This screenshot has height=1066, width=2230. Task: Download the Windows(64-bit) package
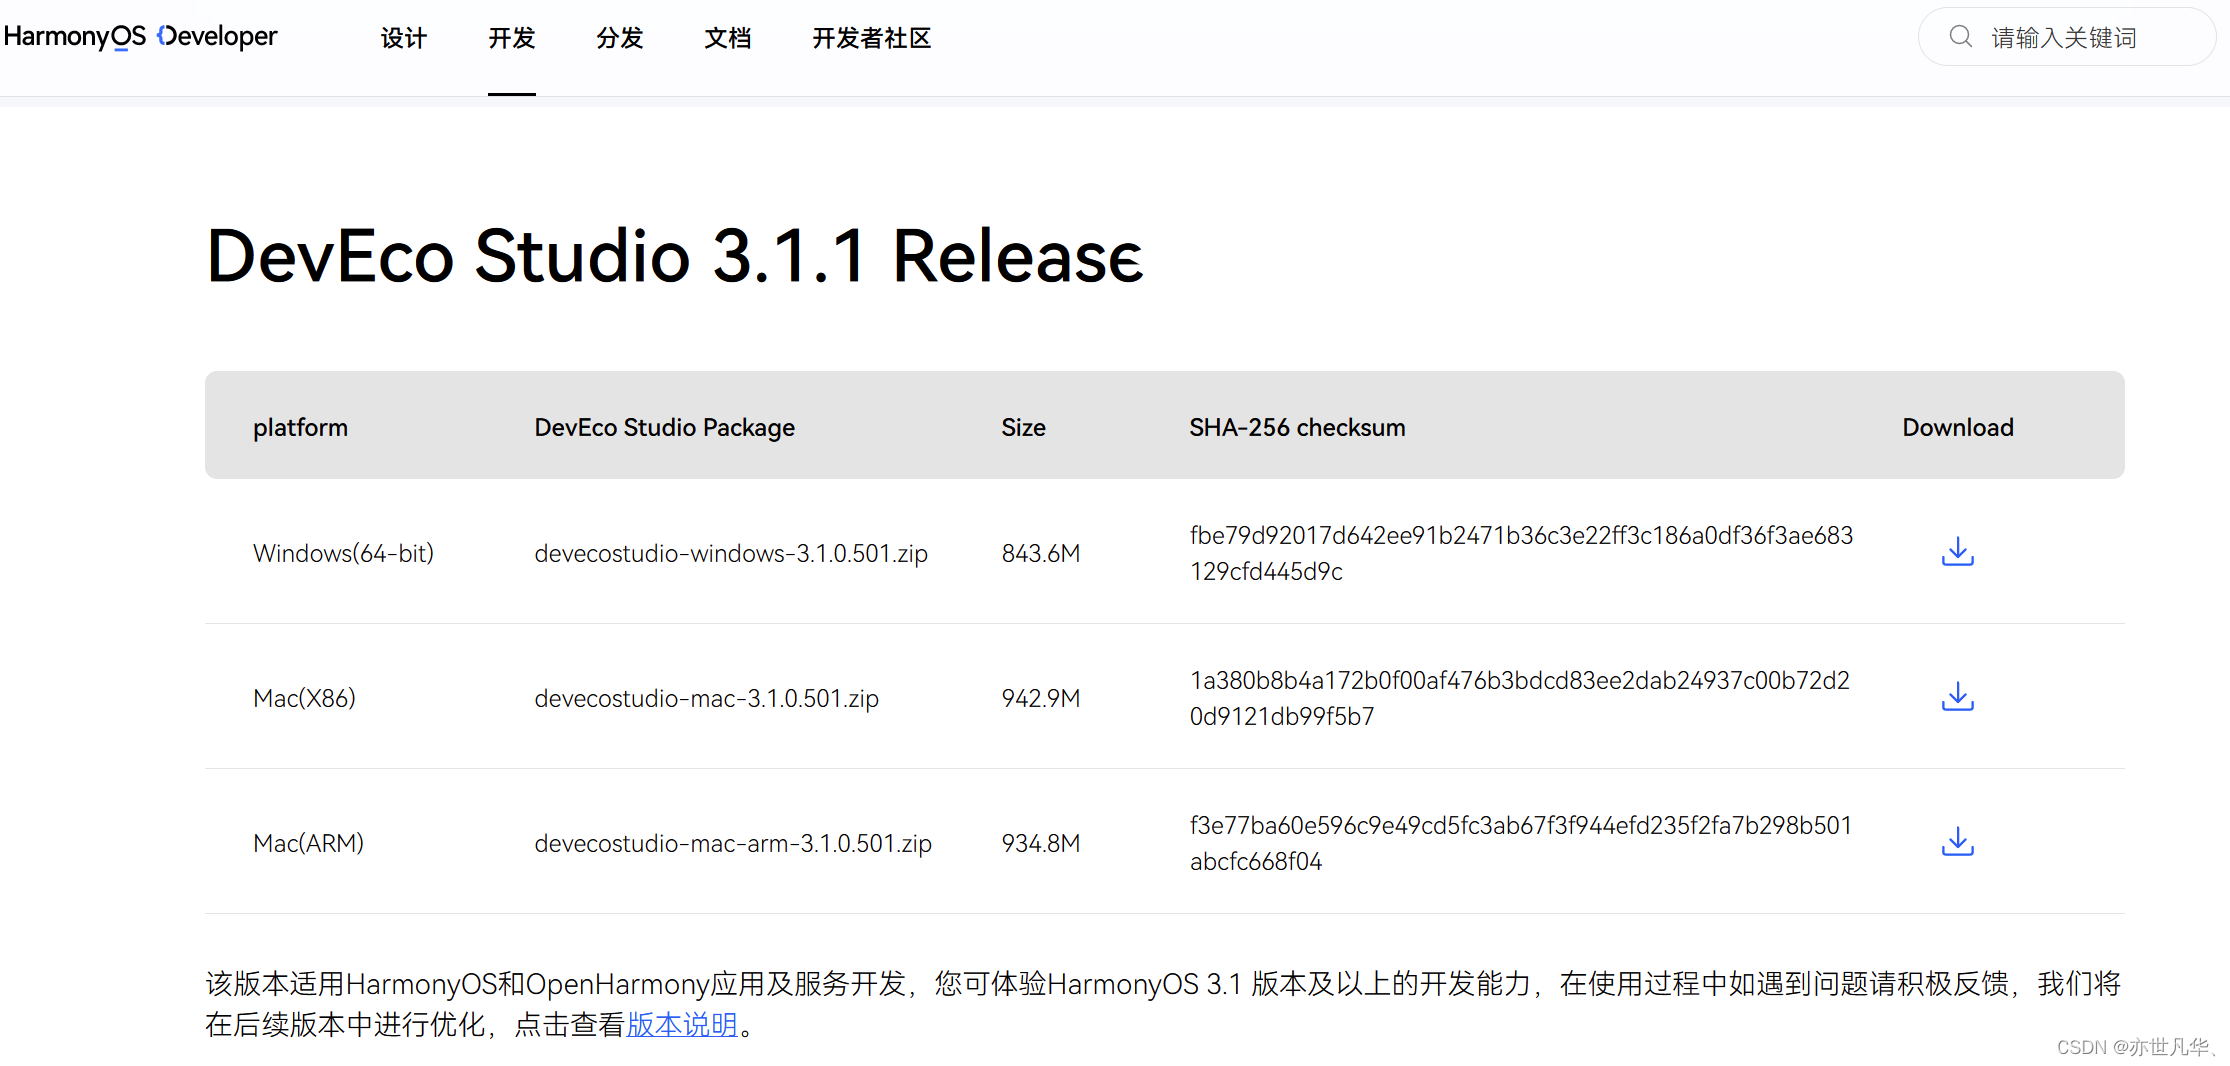pos(1957,552)
